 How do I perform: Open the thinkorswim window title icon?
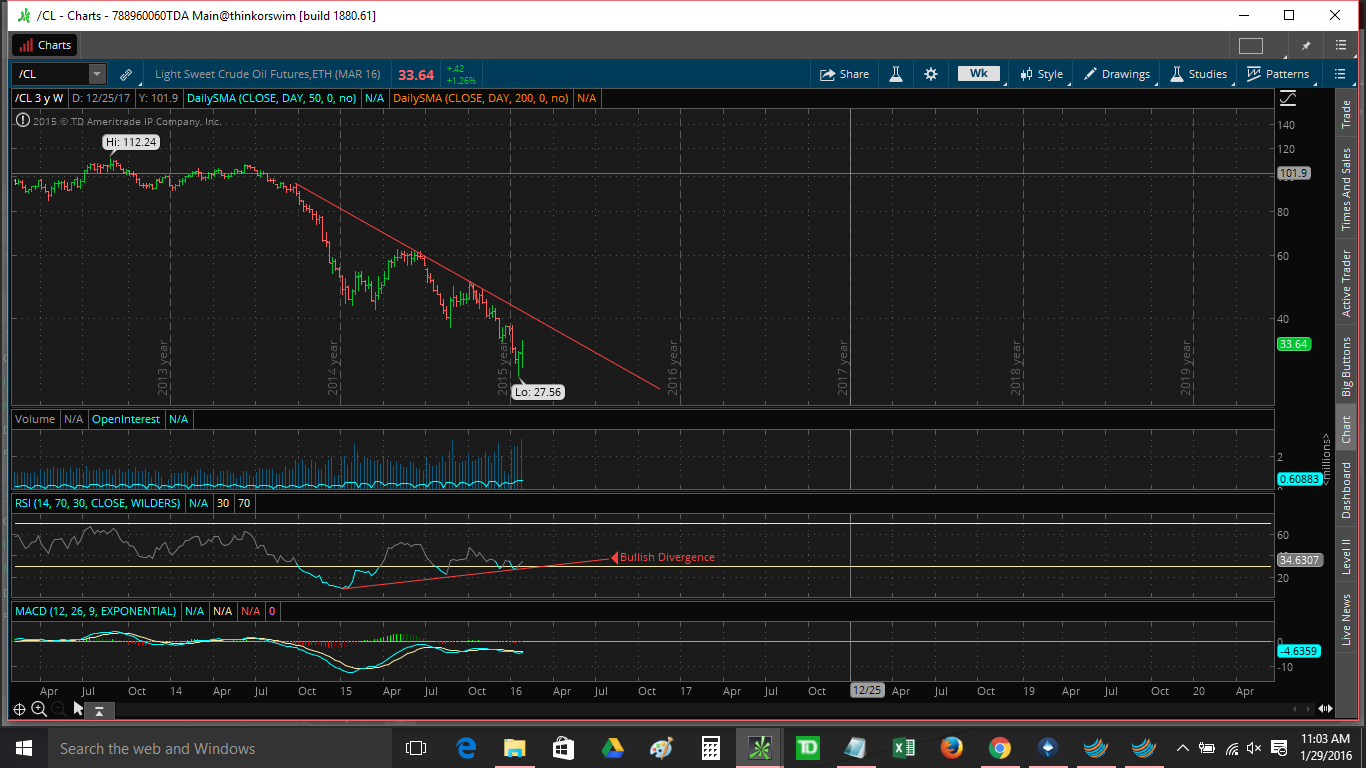click(x=24, y=16)
